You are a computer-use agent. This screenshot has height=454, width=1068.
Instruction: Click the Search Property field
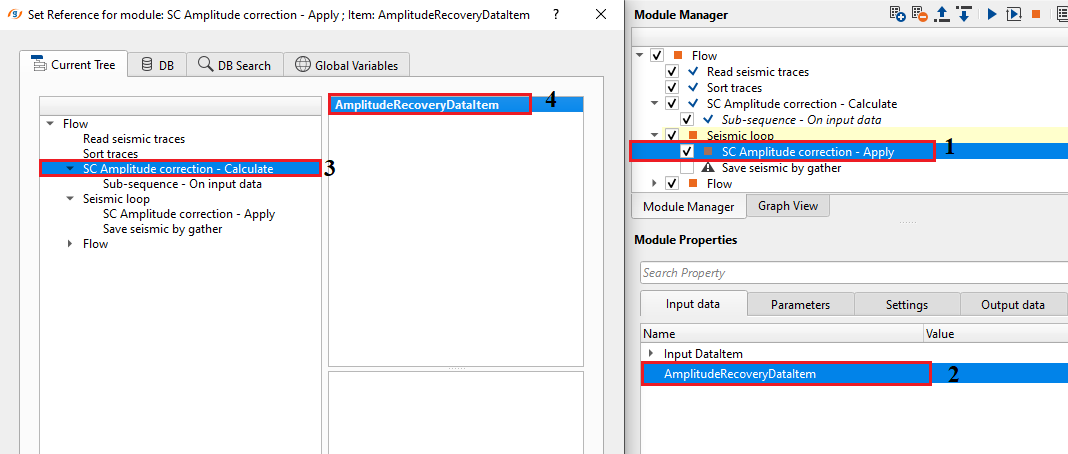[x=853, y=272]
